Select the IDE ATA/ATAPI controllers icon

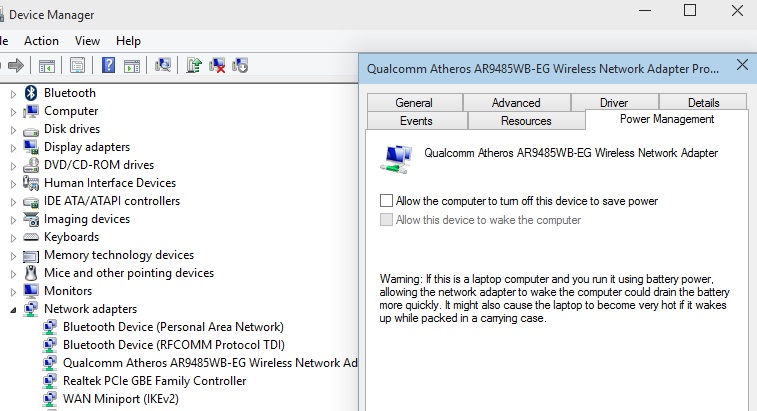tap(31, 202)
